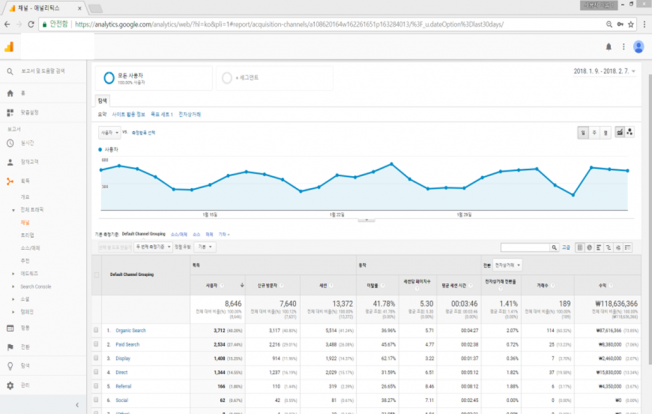652x414 pixels.
Task: Switch to Site Usage tab
Action: tap(128, 114)
